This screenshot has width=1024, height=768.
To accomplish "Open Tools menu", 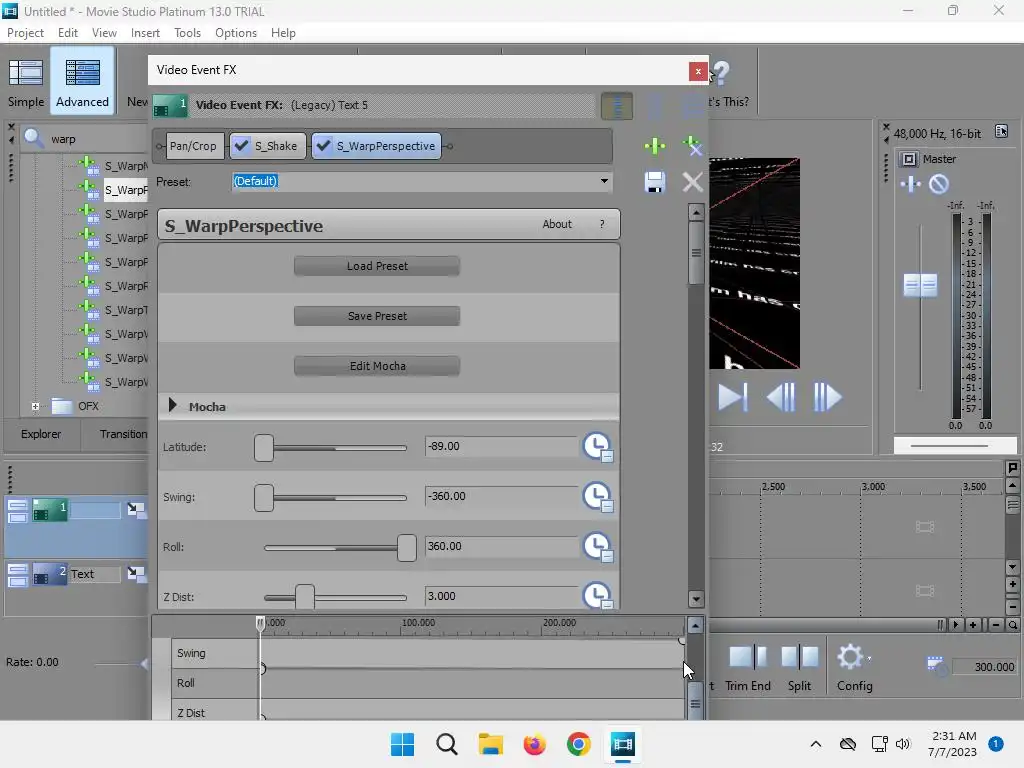I will [x=187, y=33].
